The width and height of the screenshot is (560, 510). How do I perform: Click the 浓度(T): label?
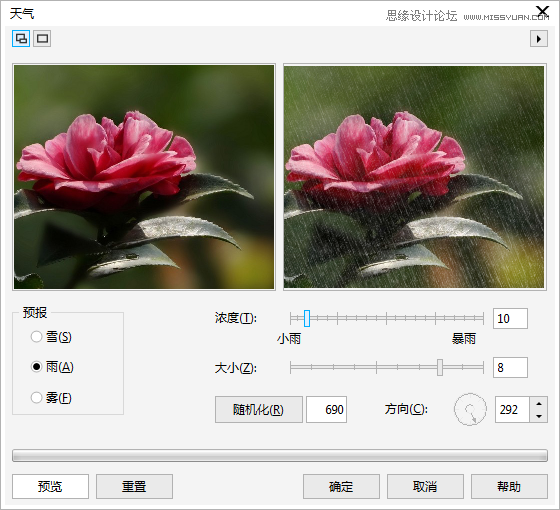point(236,318)
